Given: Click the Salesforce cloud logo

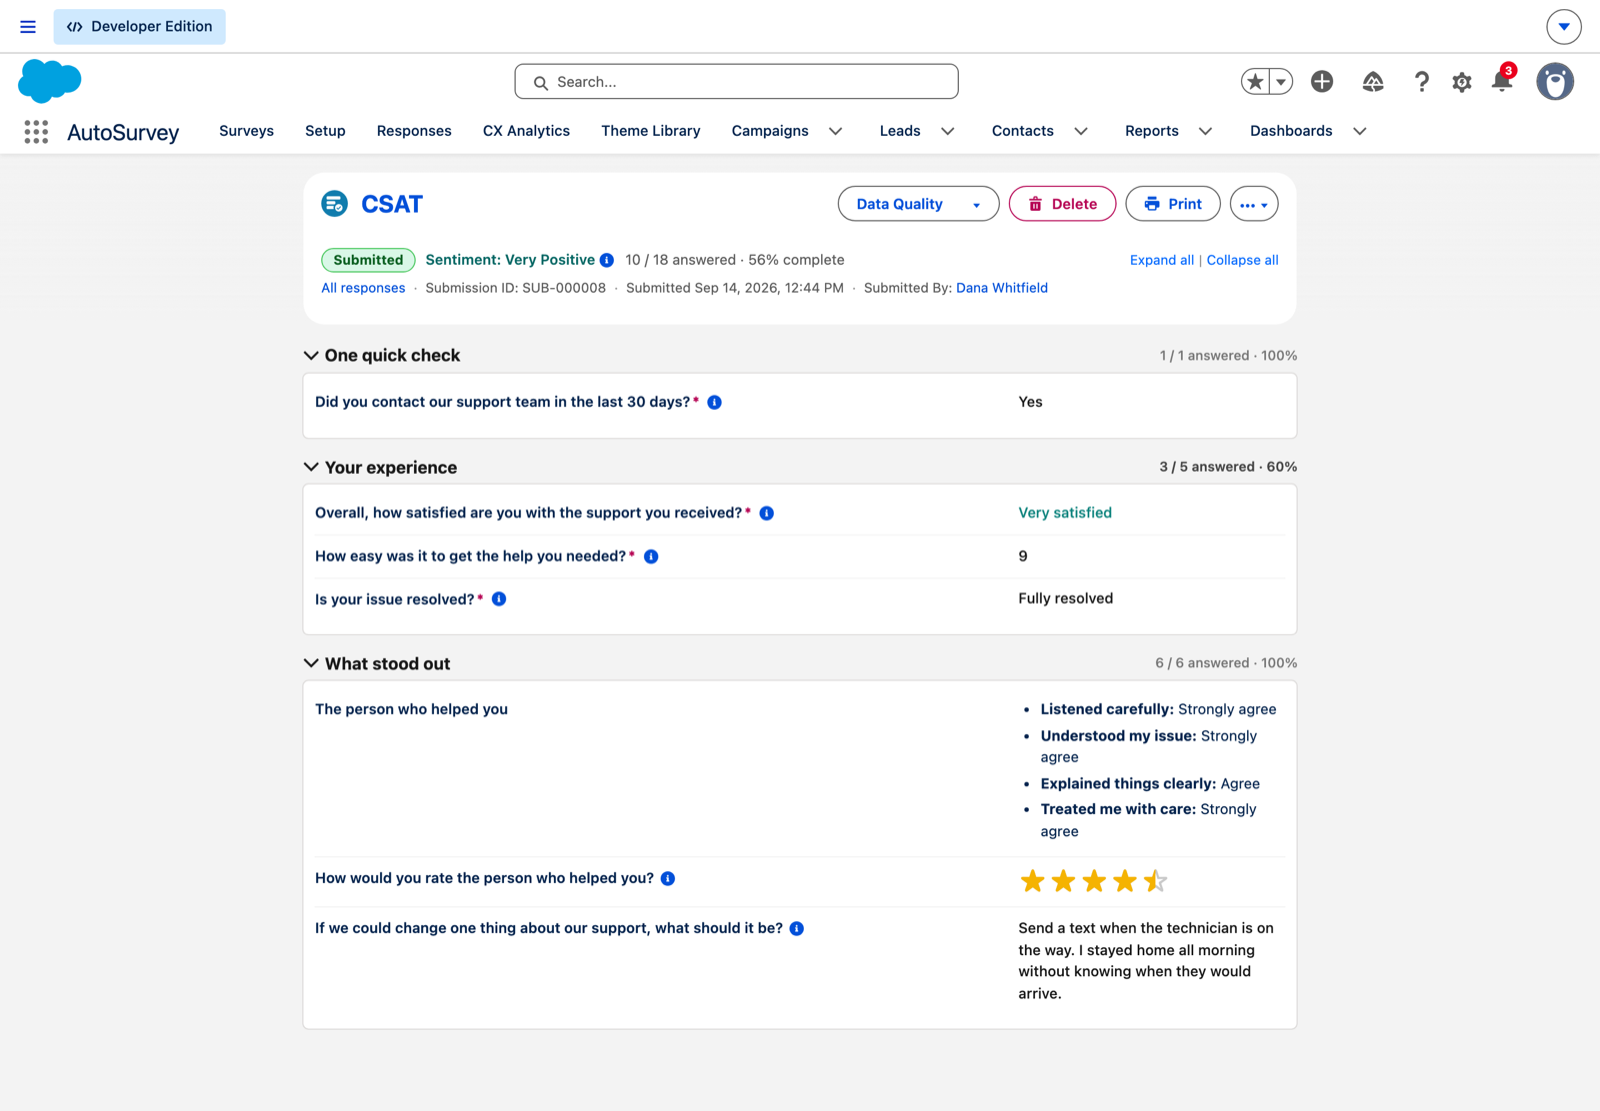Looking at the screenshot, I should [49, 81].
